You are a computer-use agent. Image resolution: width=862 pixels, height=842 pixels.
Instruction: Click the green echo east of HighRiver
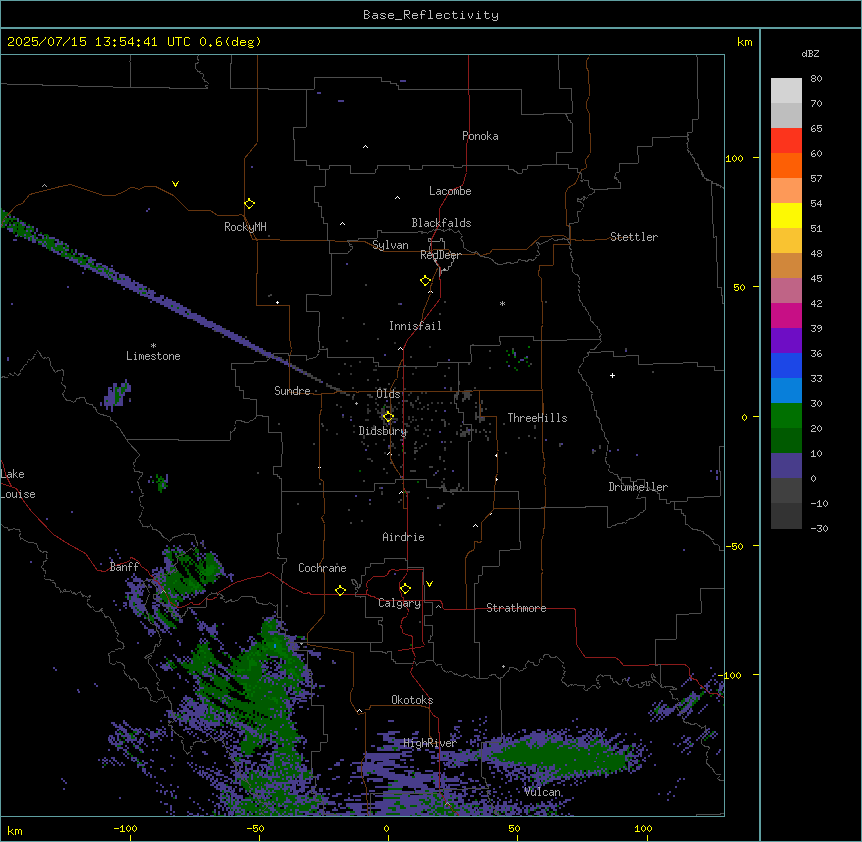click(561, 756)
